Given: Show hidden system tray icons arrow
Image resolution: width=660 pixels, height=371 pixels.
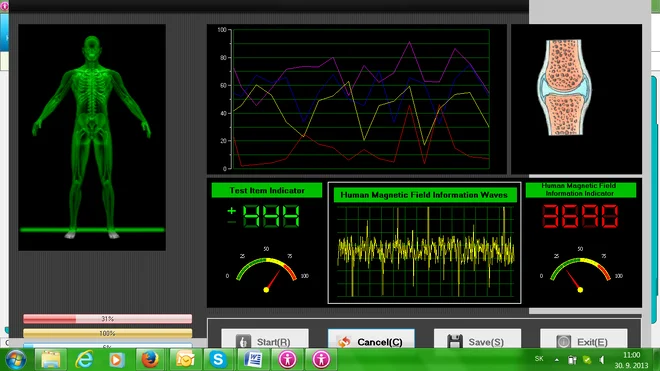Looking at the screenshot, I should [x=557, y=360].
